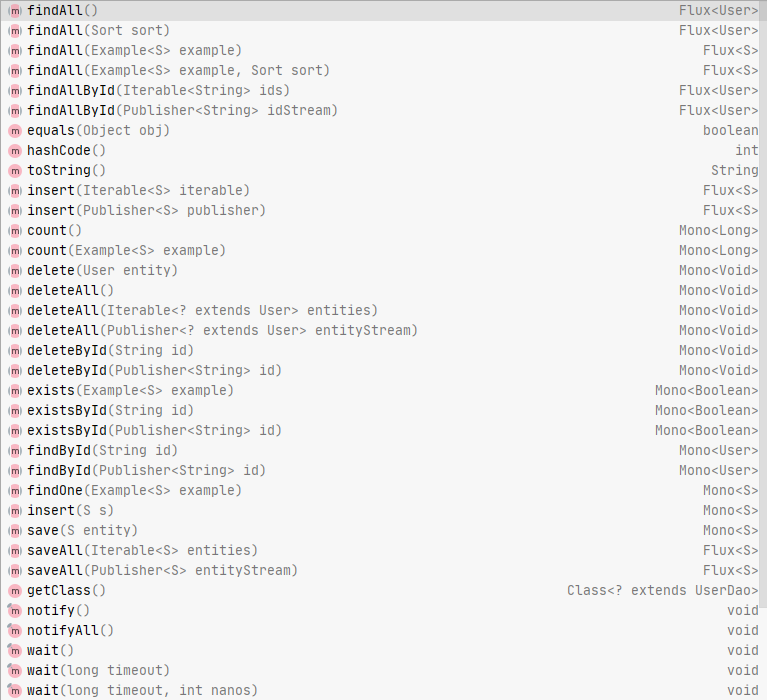This screenshot has width=767, height=700.
Task: Click the method icon next to getClass()
Action: pos(14,590)
